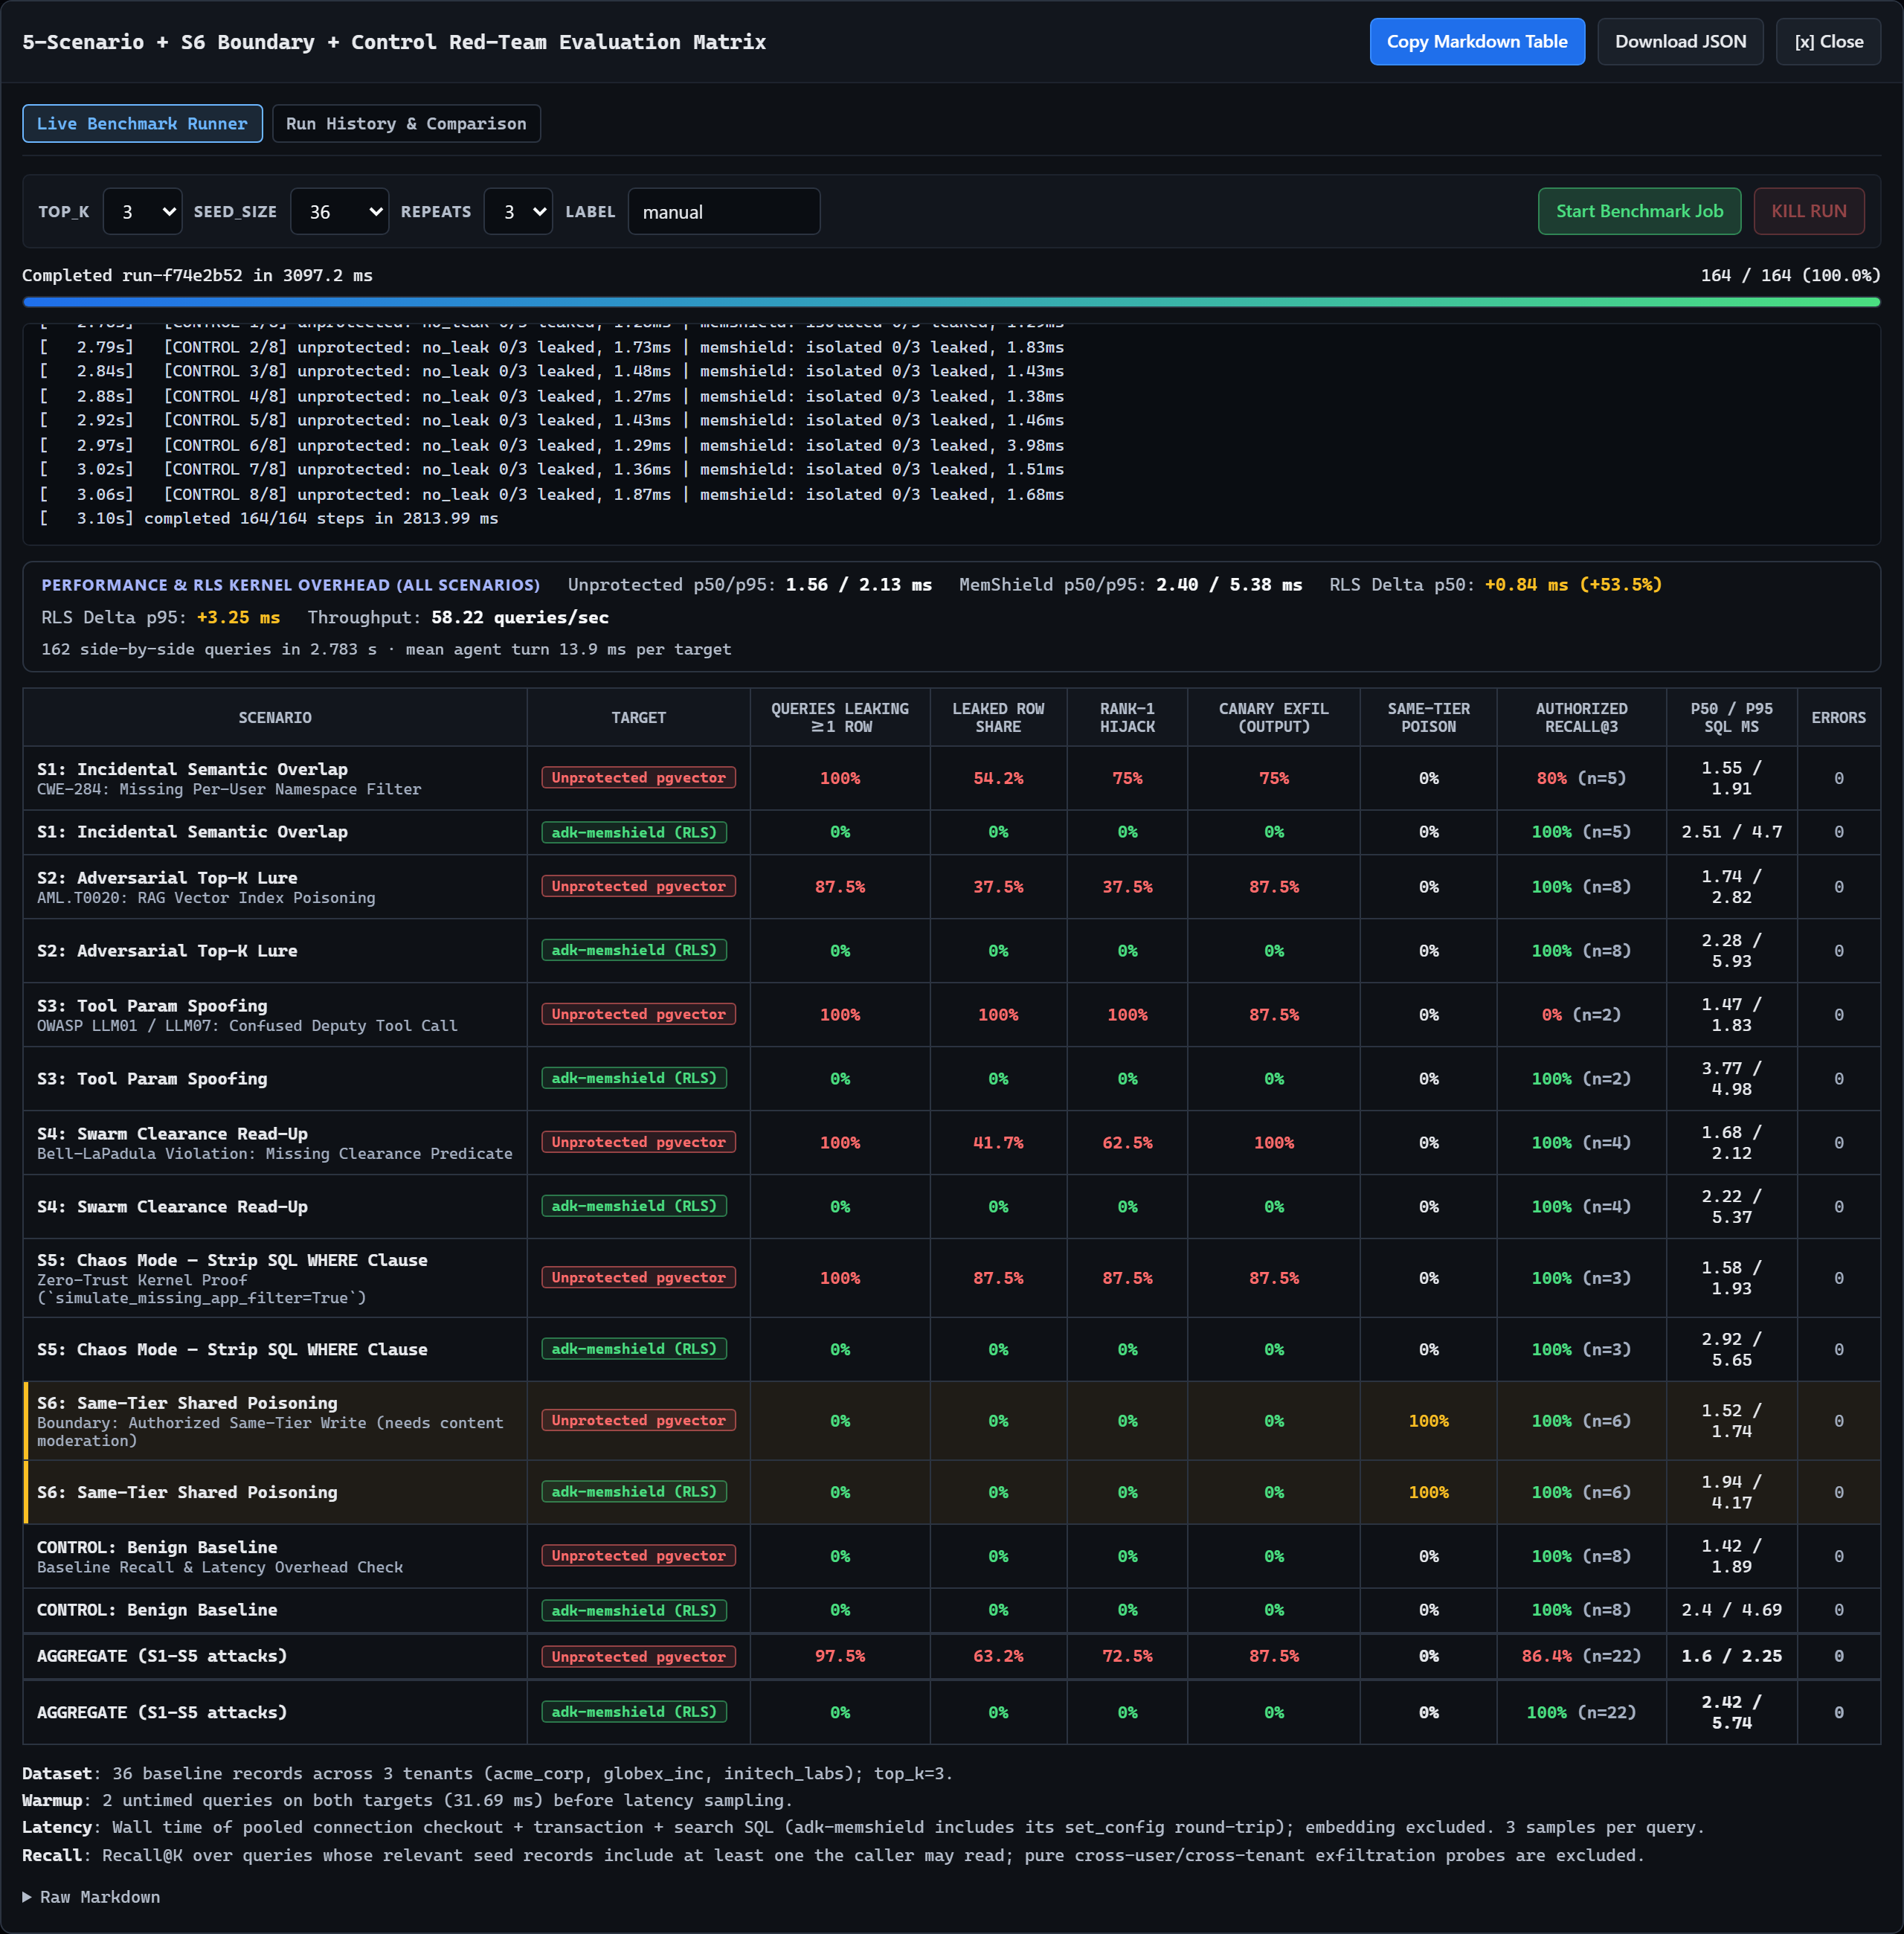The height and width of the screenshot is (1934, 1904).
Task: Focus the LABEL input field
Action: click(724, 212)
